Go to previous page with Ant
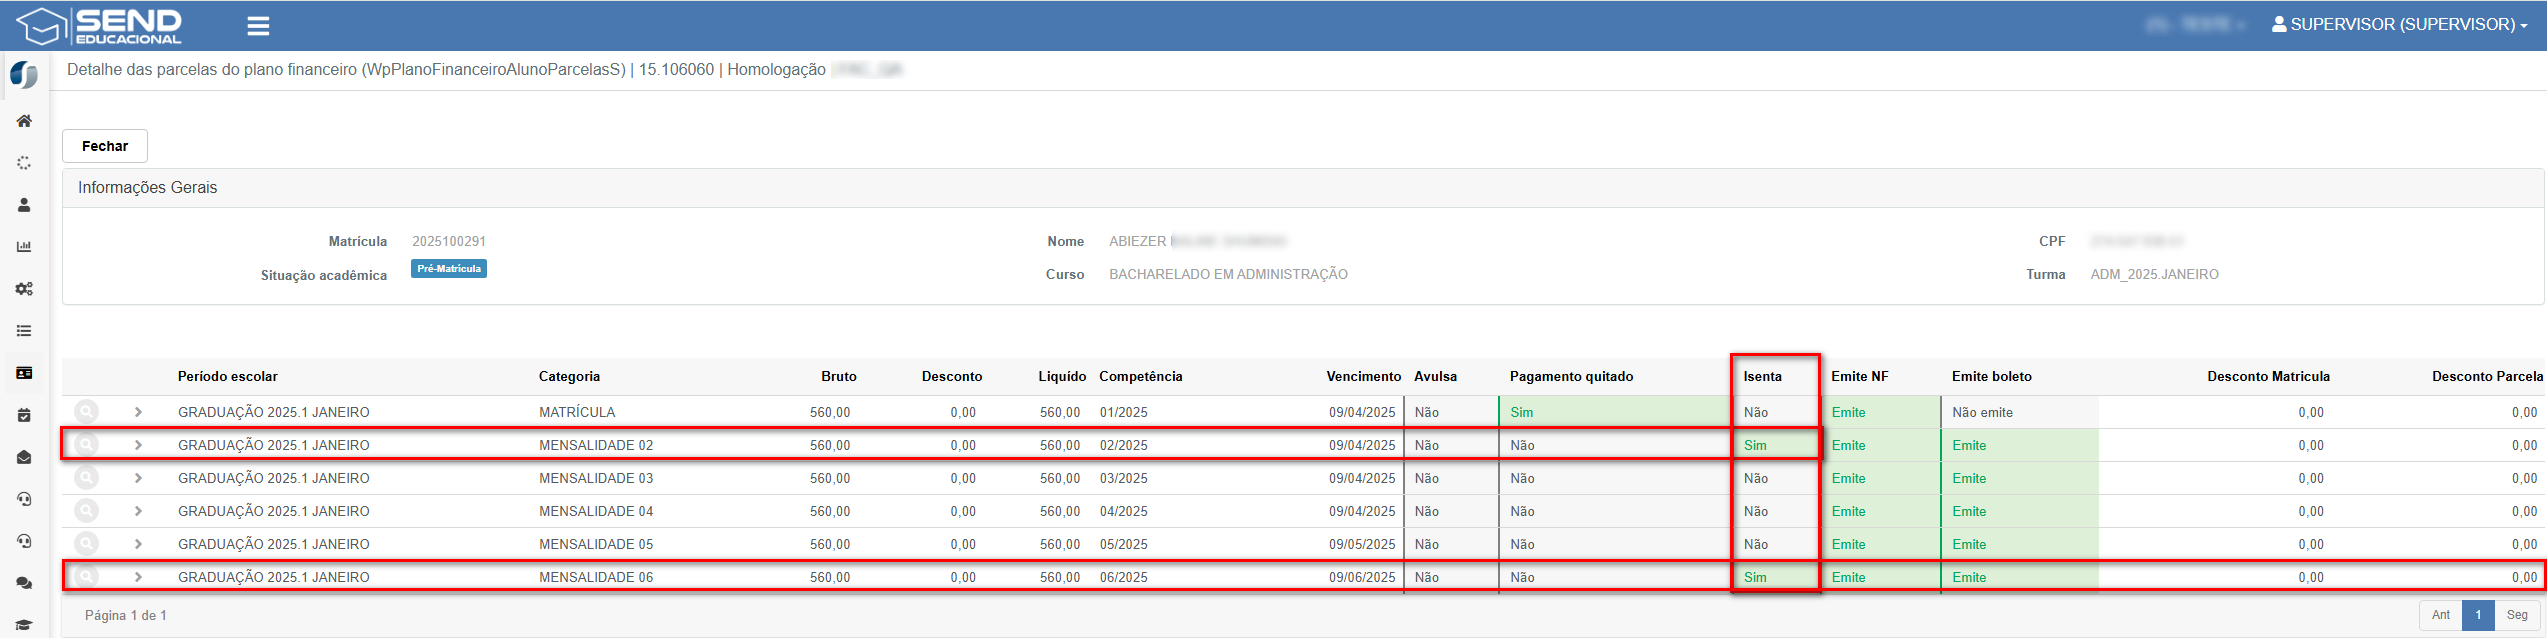 click(x=2441, y=615)
